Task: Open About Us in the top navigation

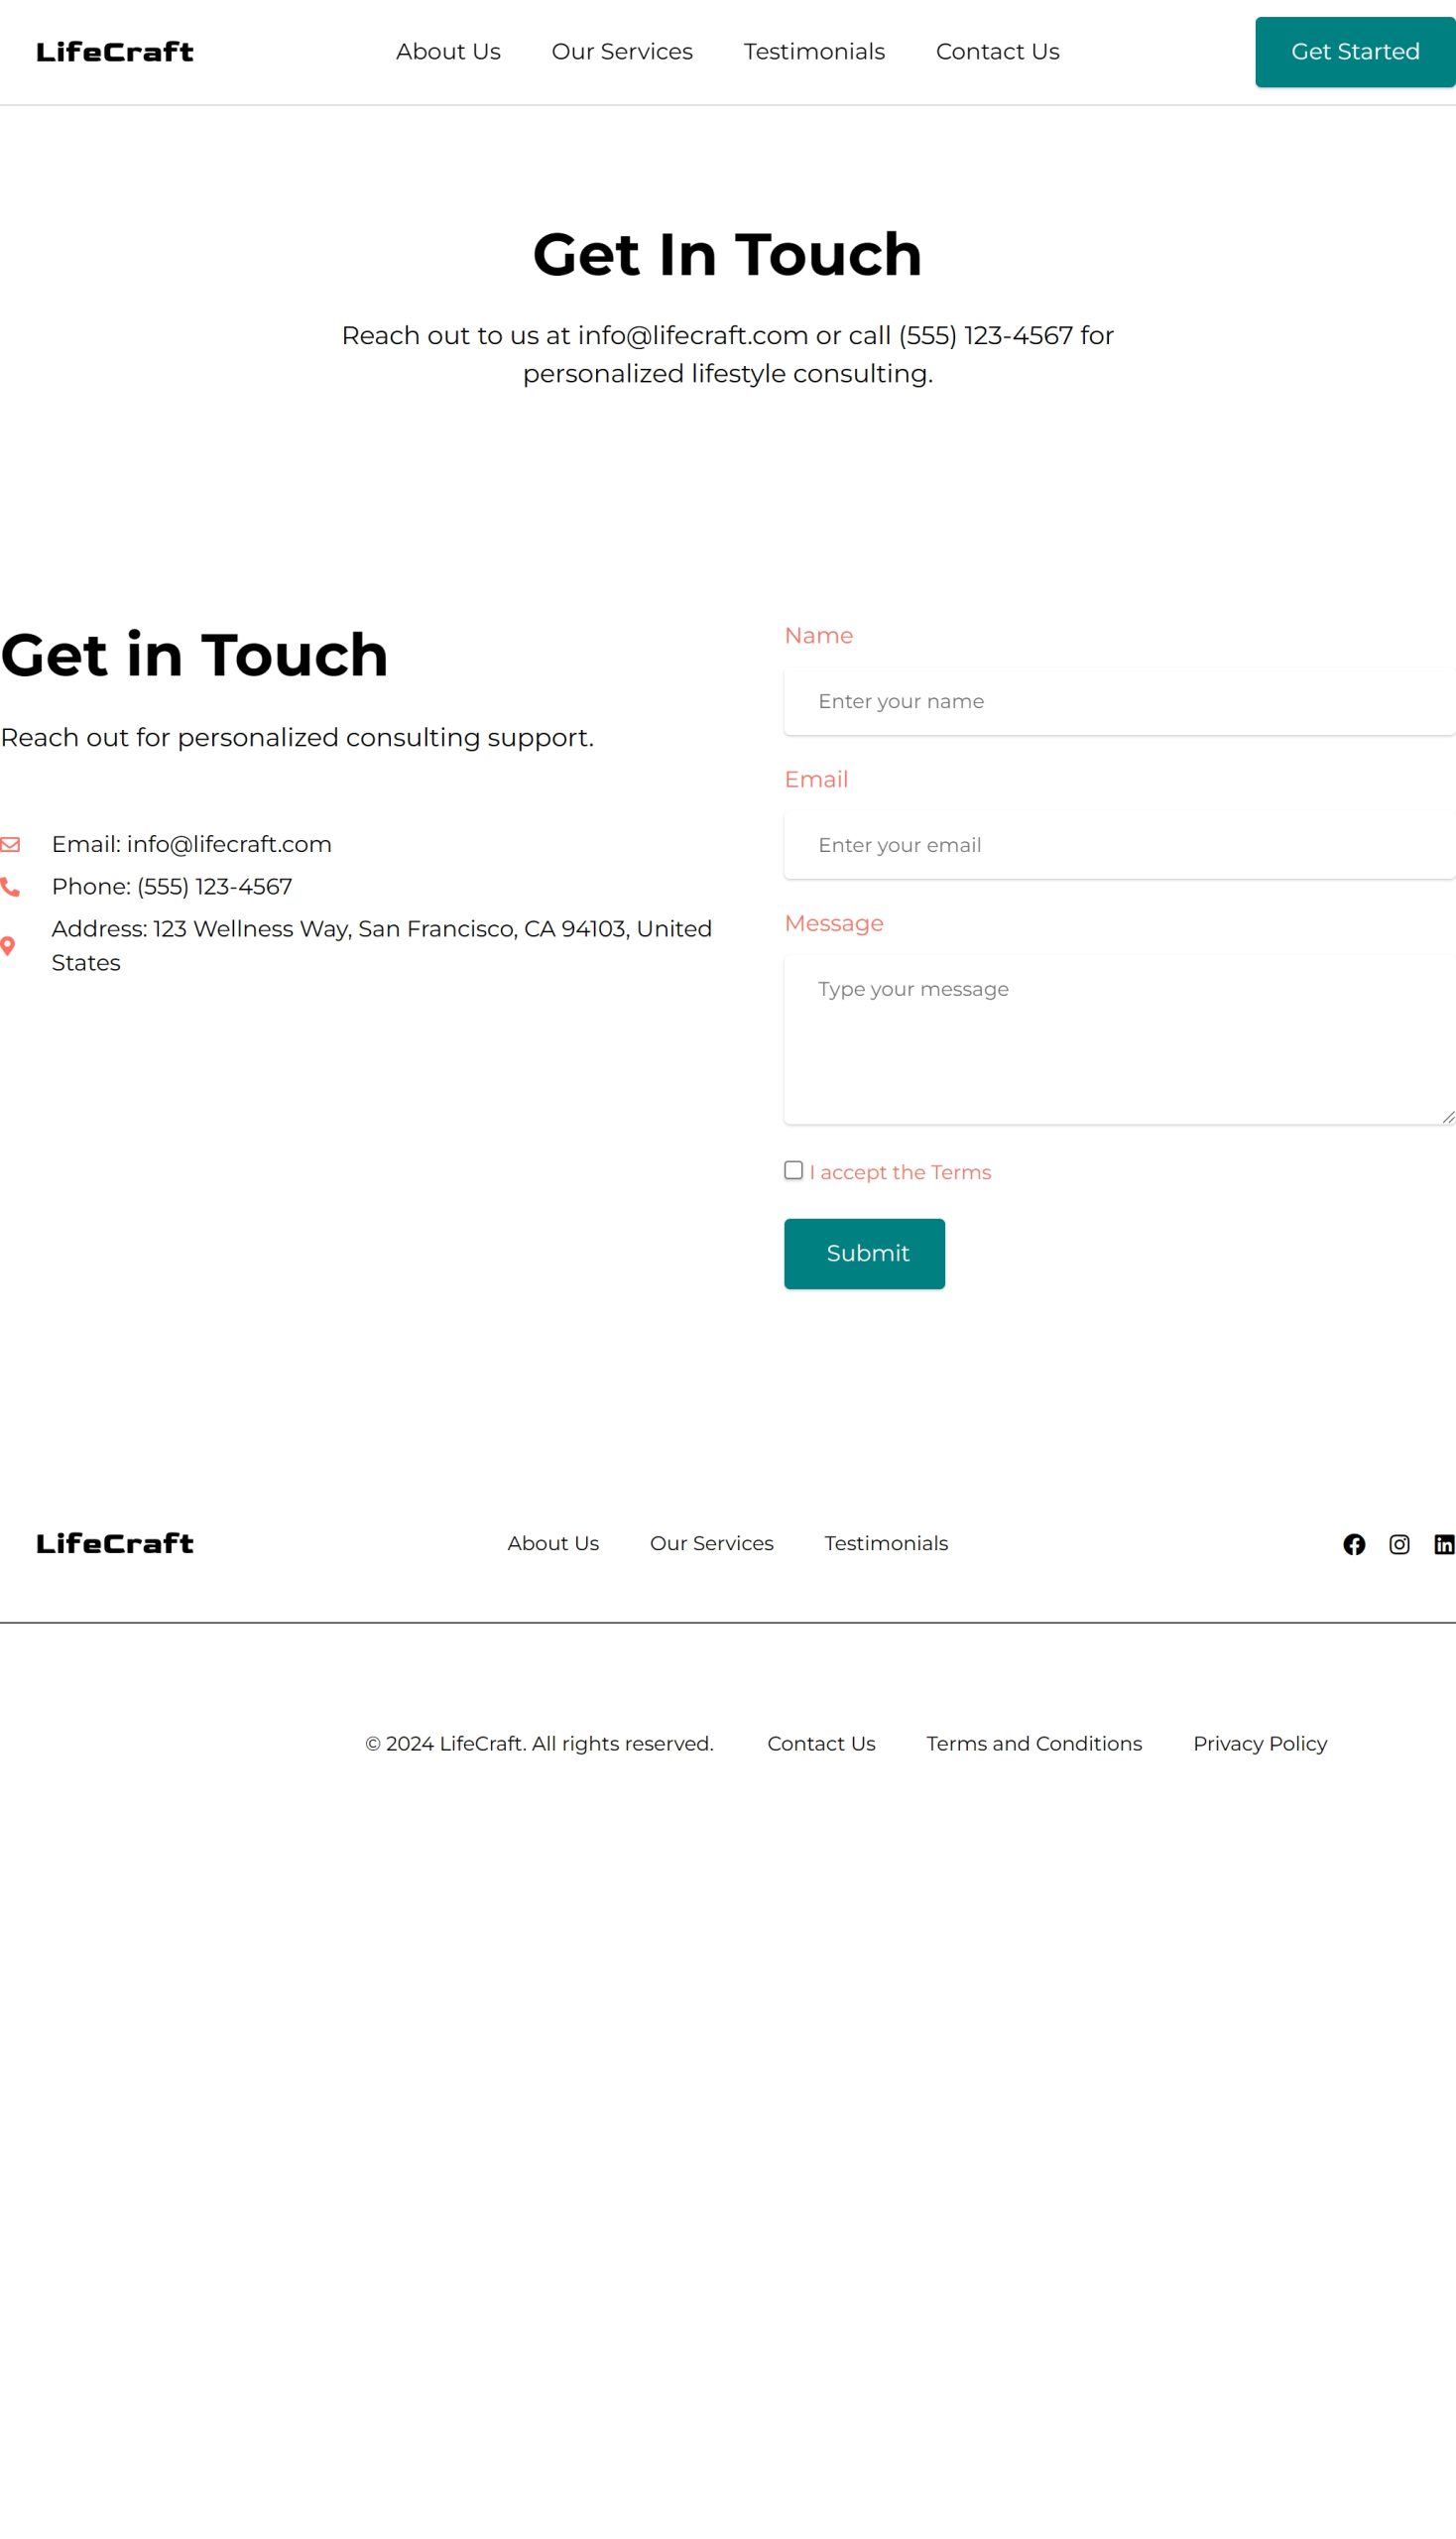Action: click(448, 52)
